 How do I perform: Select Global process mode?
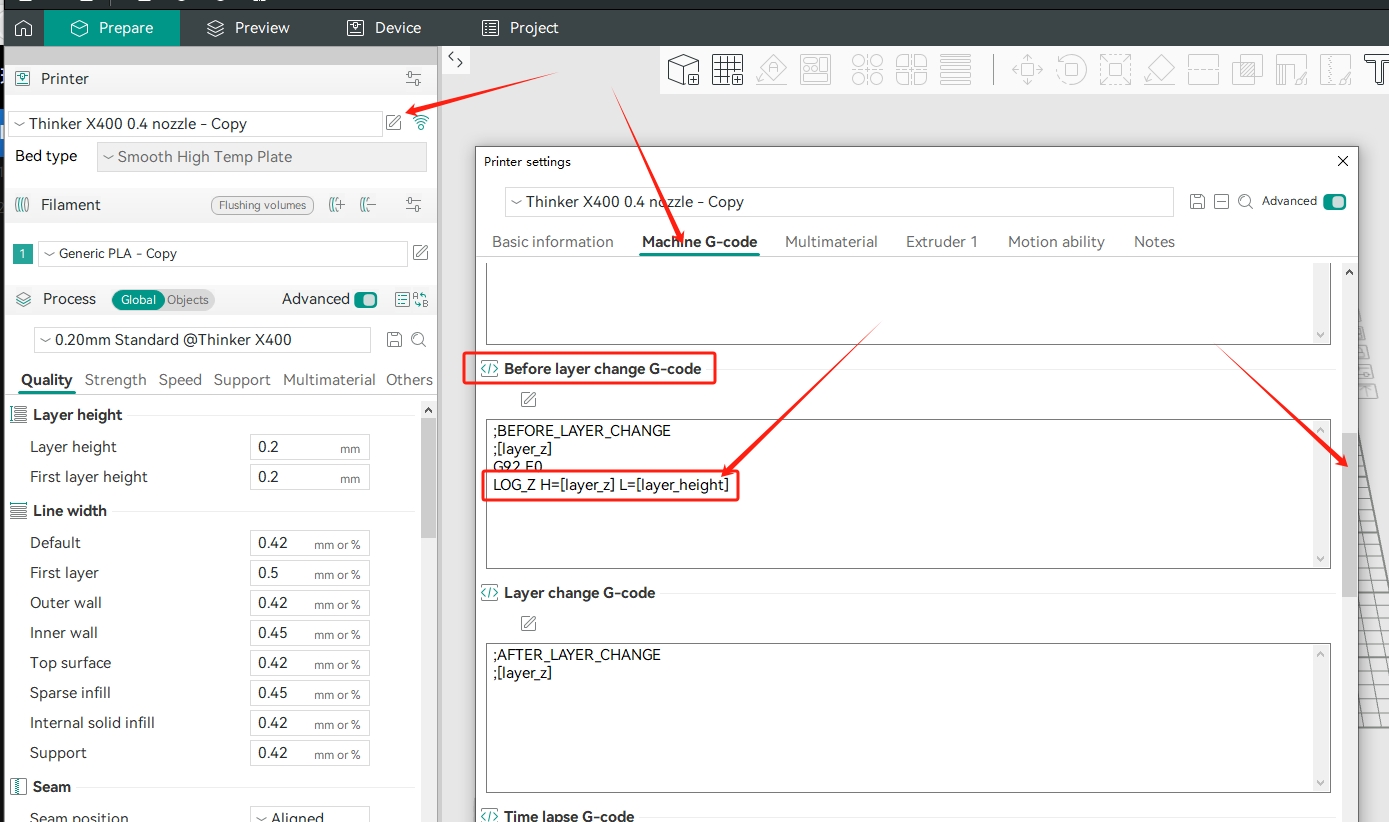[x=139, y=300]
